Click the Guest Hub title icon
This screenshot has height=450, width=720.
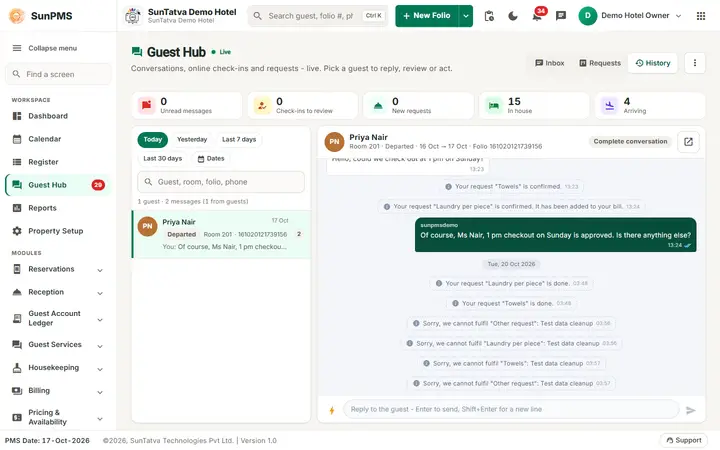(x=136, y=51)
